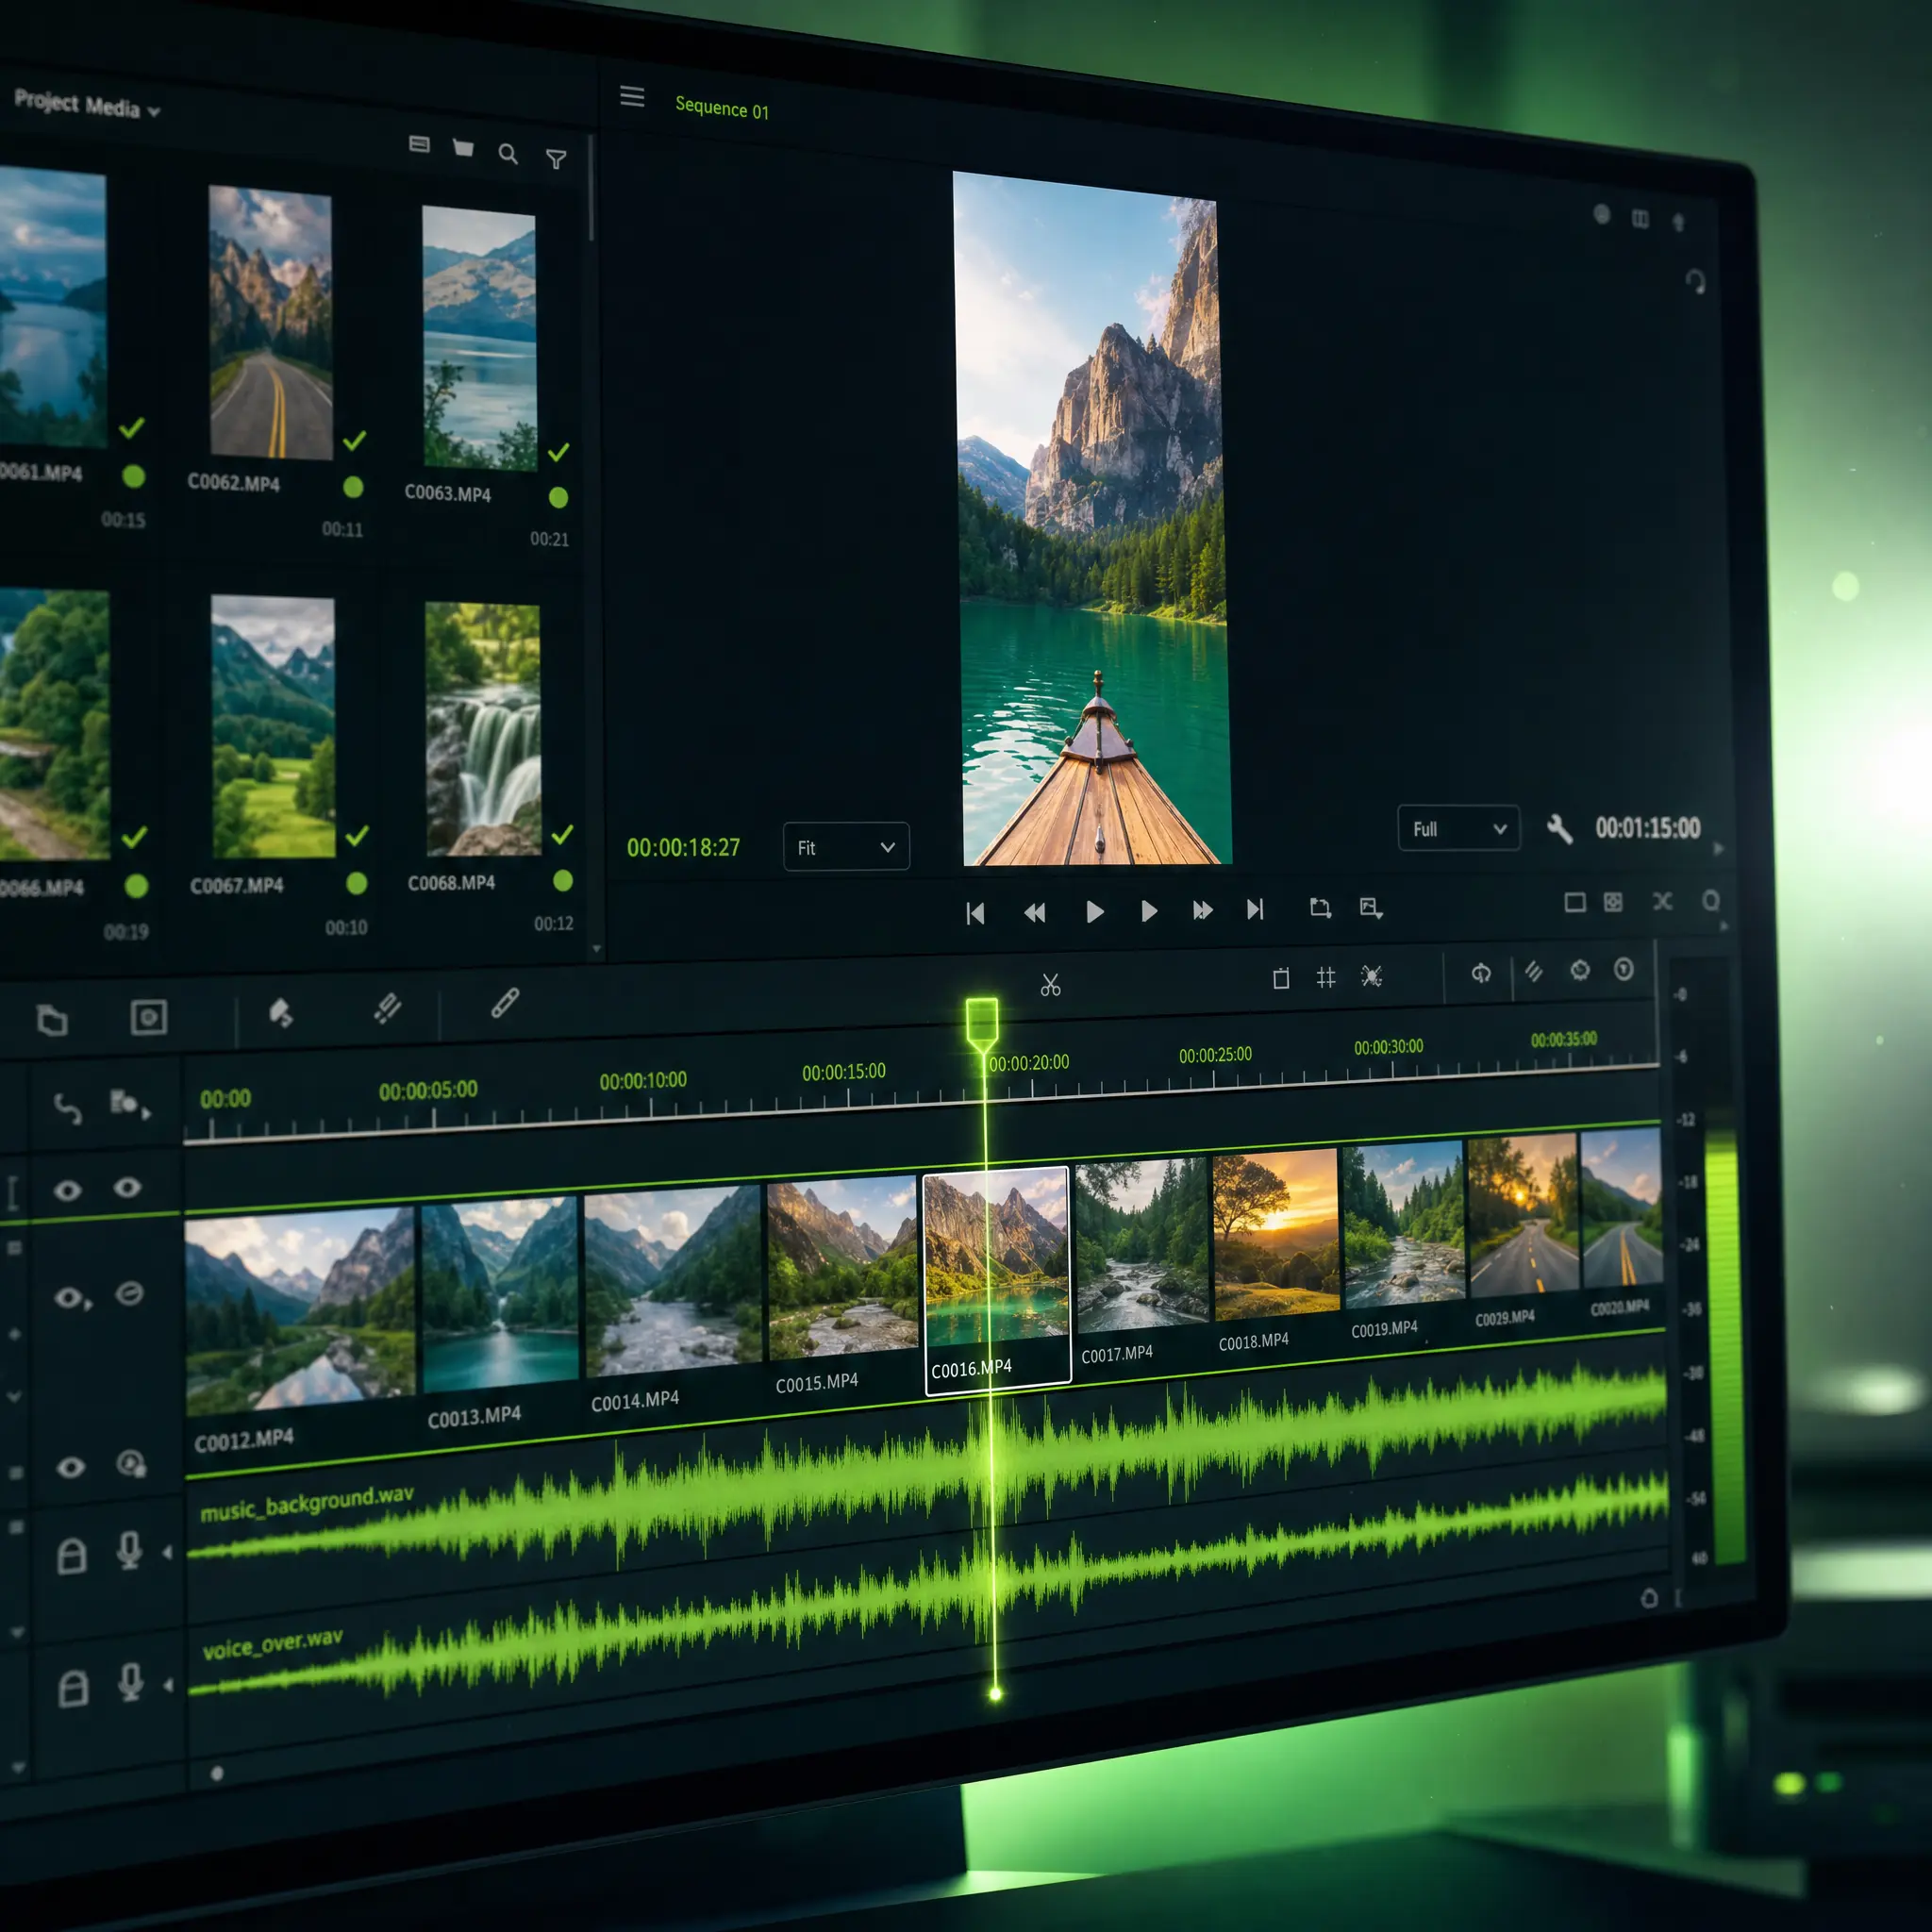
Task: Select the razor scissors tool above timeline
Action: [x=1050, y=986]
